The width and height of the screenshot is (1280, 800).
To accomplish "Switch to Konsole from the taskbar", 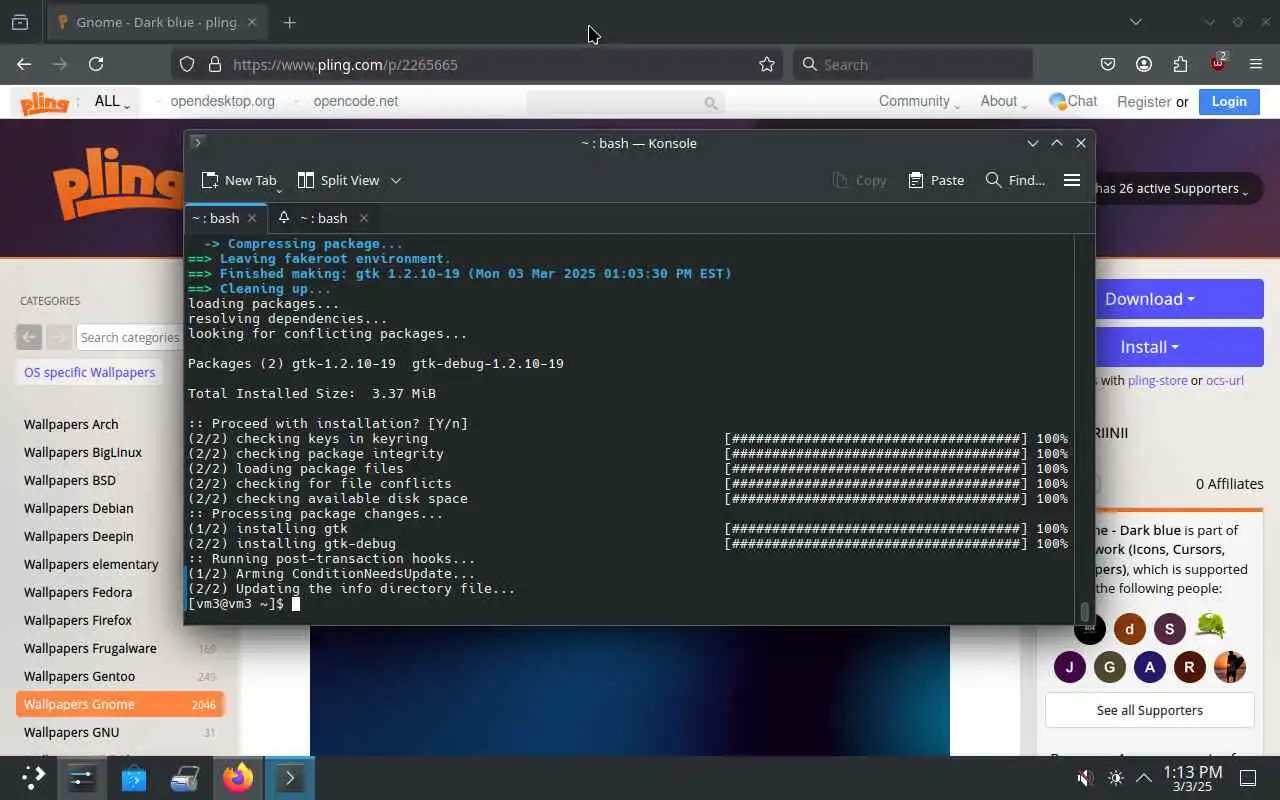I will tap(290, 777).
